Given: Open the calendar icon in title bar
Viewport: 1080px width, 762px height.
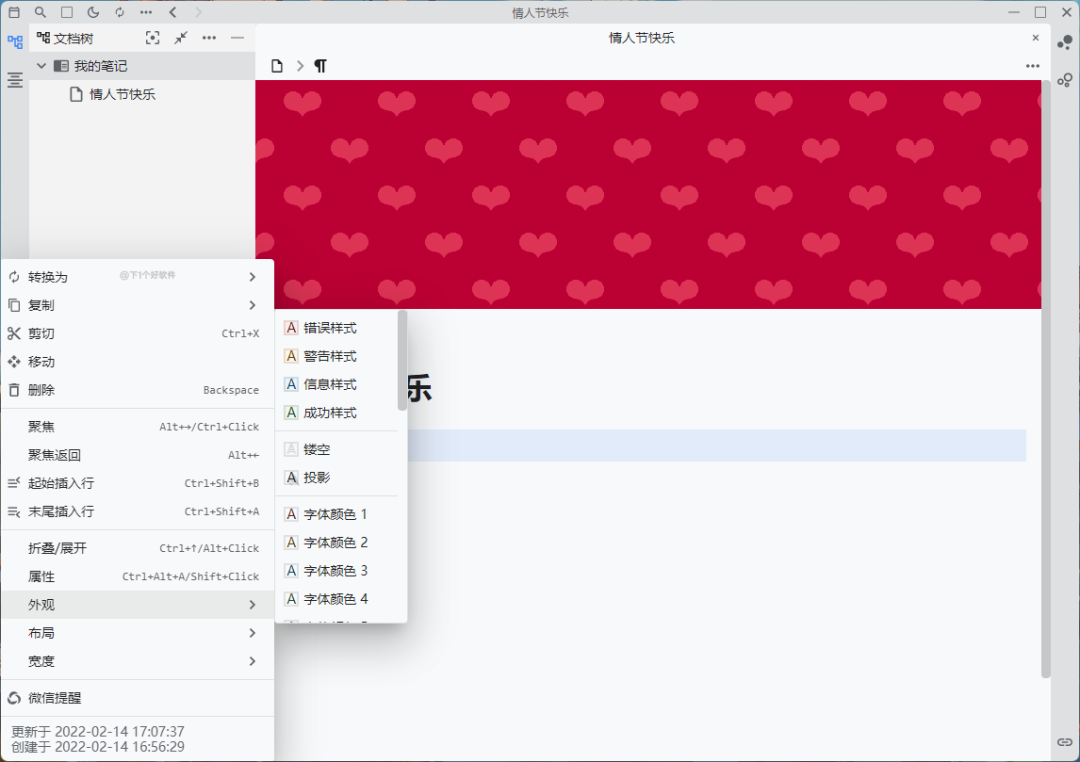Looking at the screenshot, I should click(14, 12).
